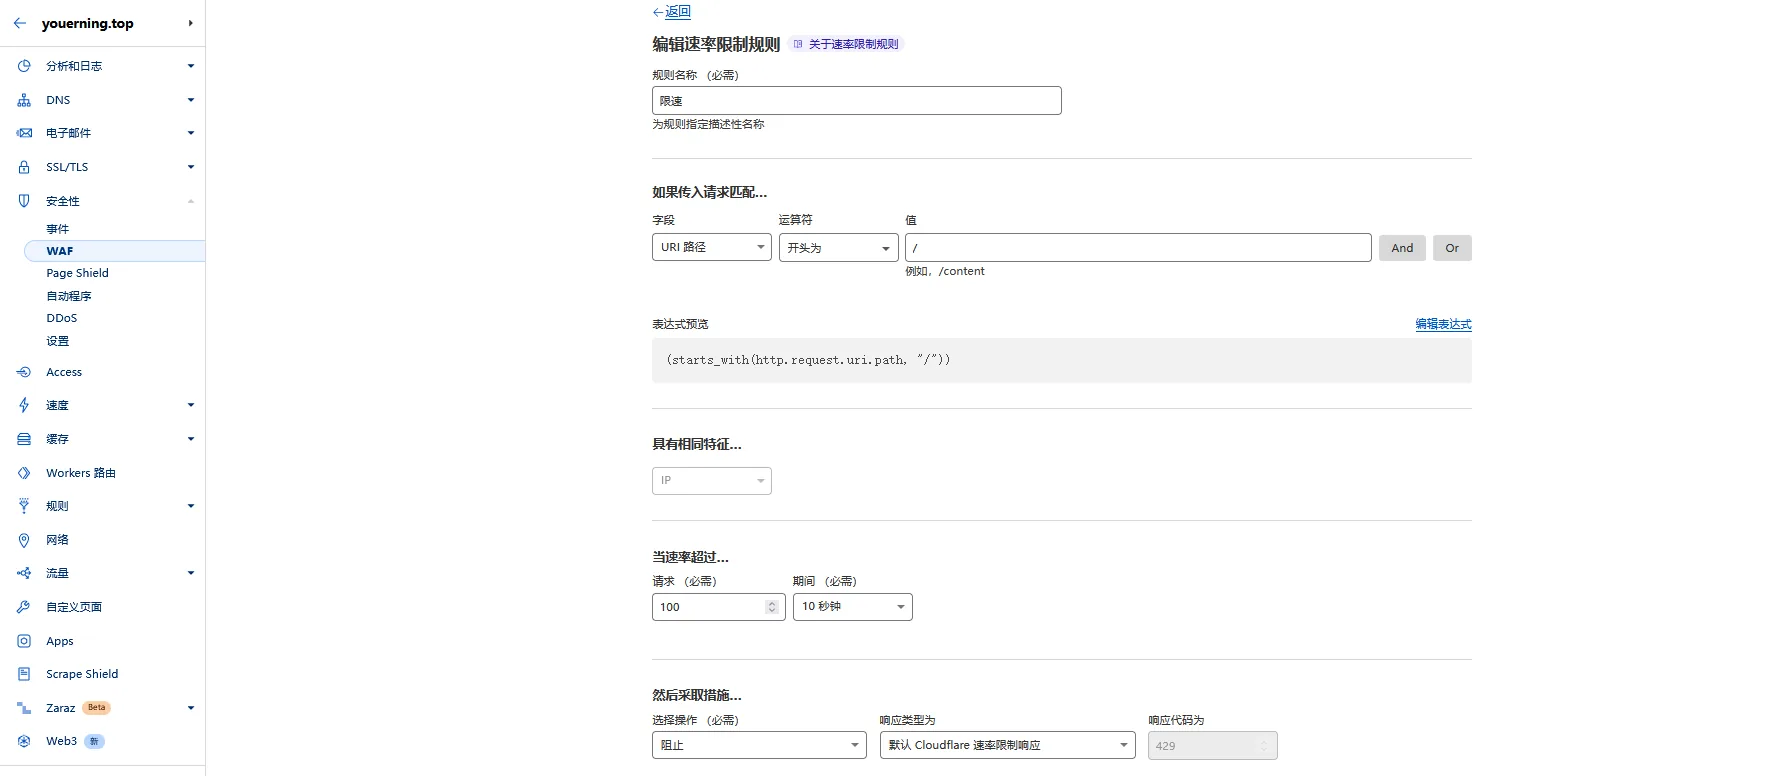Open the 选择操作 阻止 dropdown
Image resolution: width=1775 pixels, height=776 pixels.
(x=759, y=745)
